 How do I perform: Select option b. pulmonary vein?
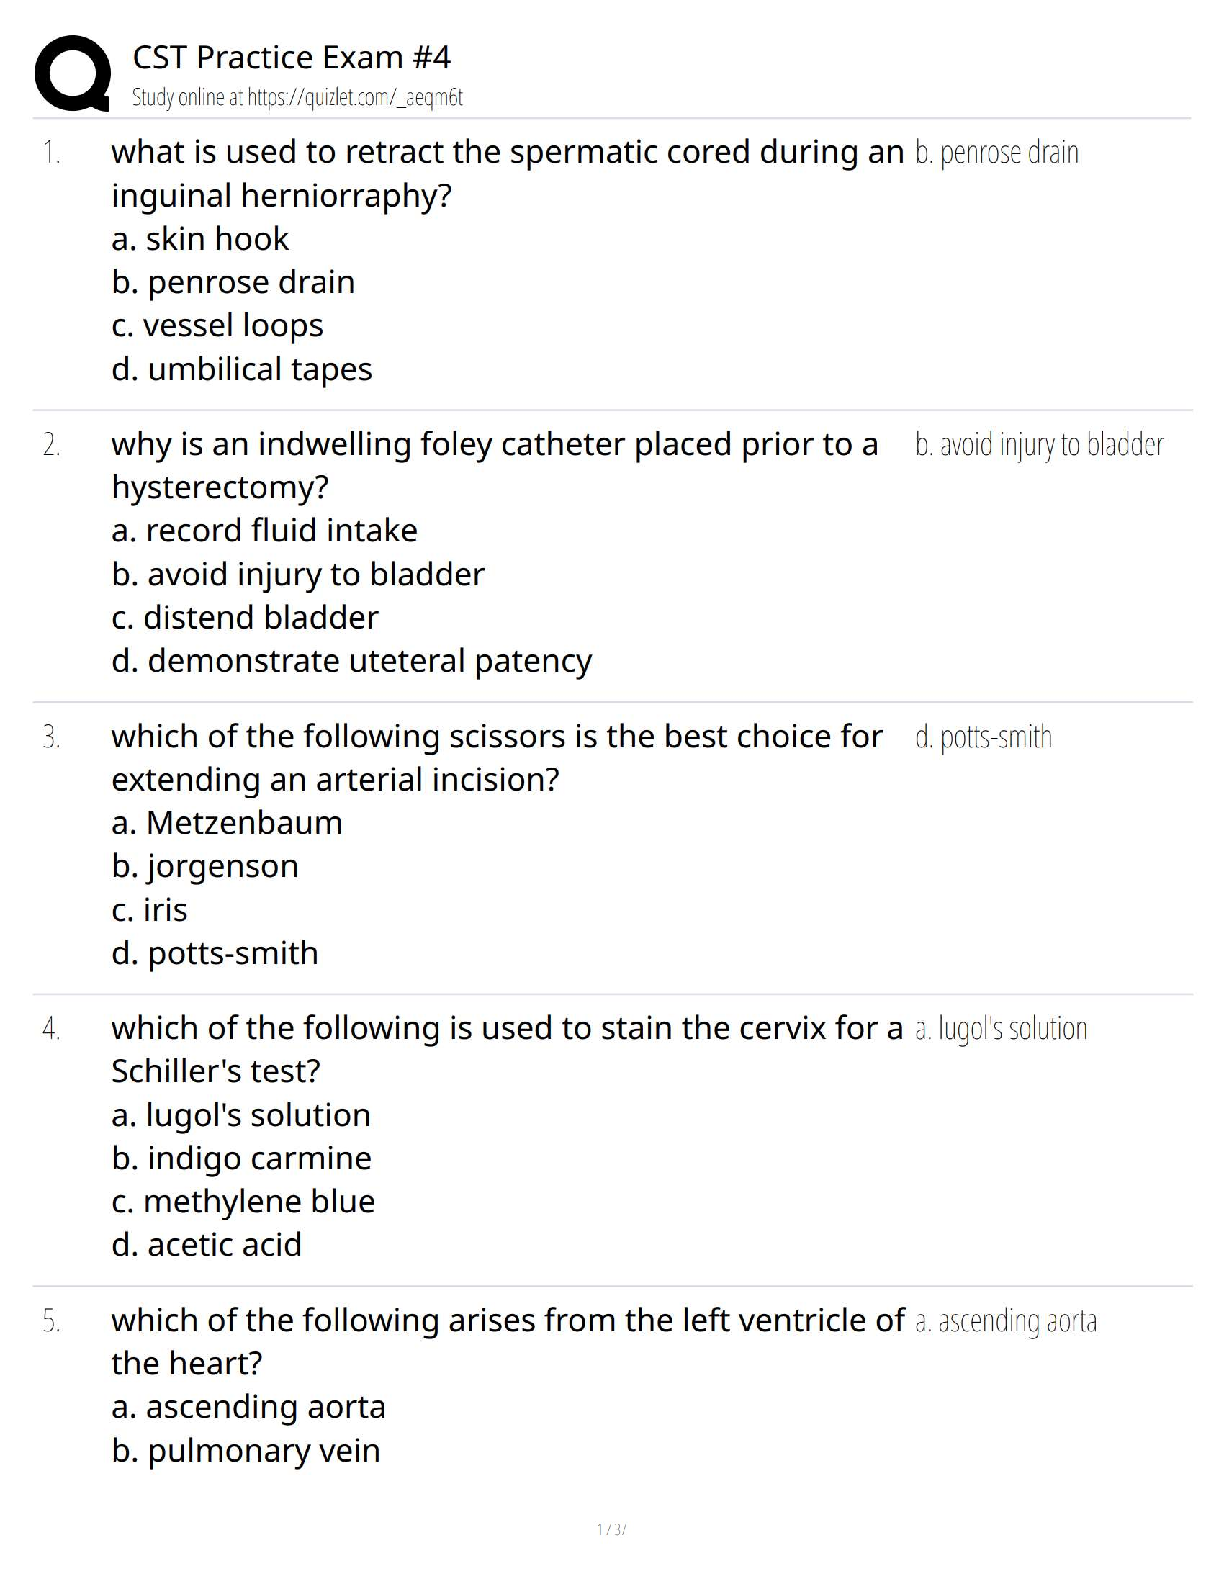[x=246, y=1451]
